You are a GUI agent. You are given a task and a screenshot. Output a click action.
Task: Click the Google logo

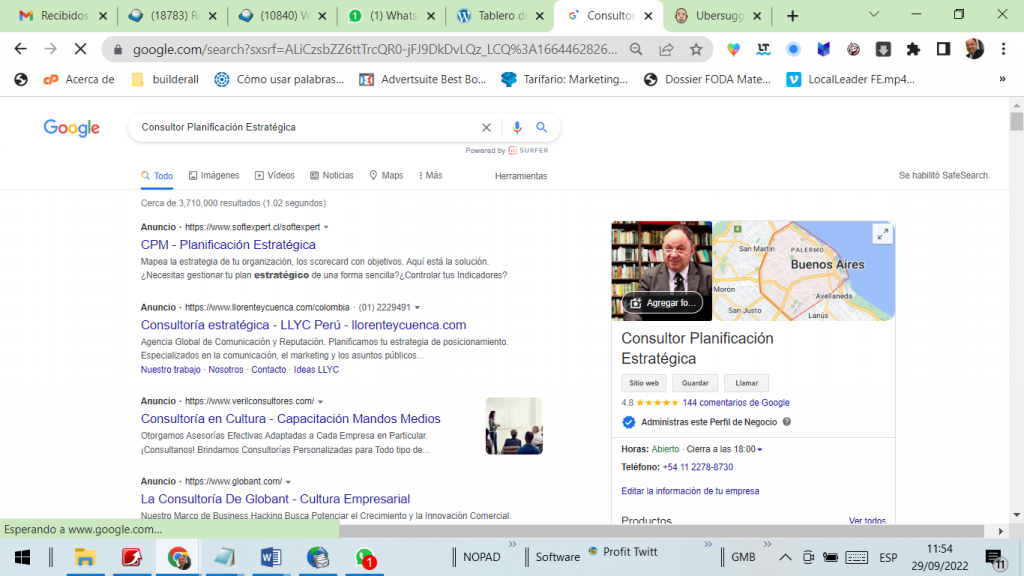click(x=72, y=128)
